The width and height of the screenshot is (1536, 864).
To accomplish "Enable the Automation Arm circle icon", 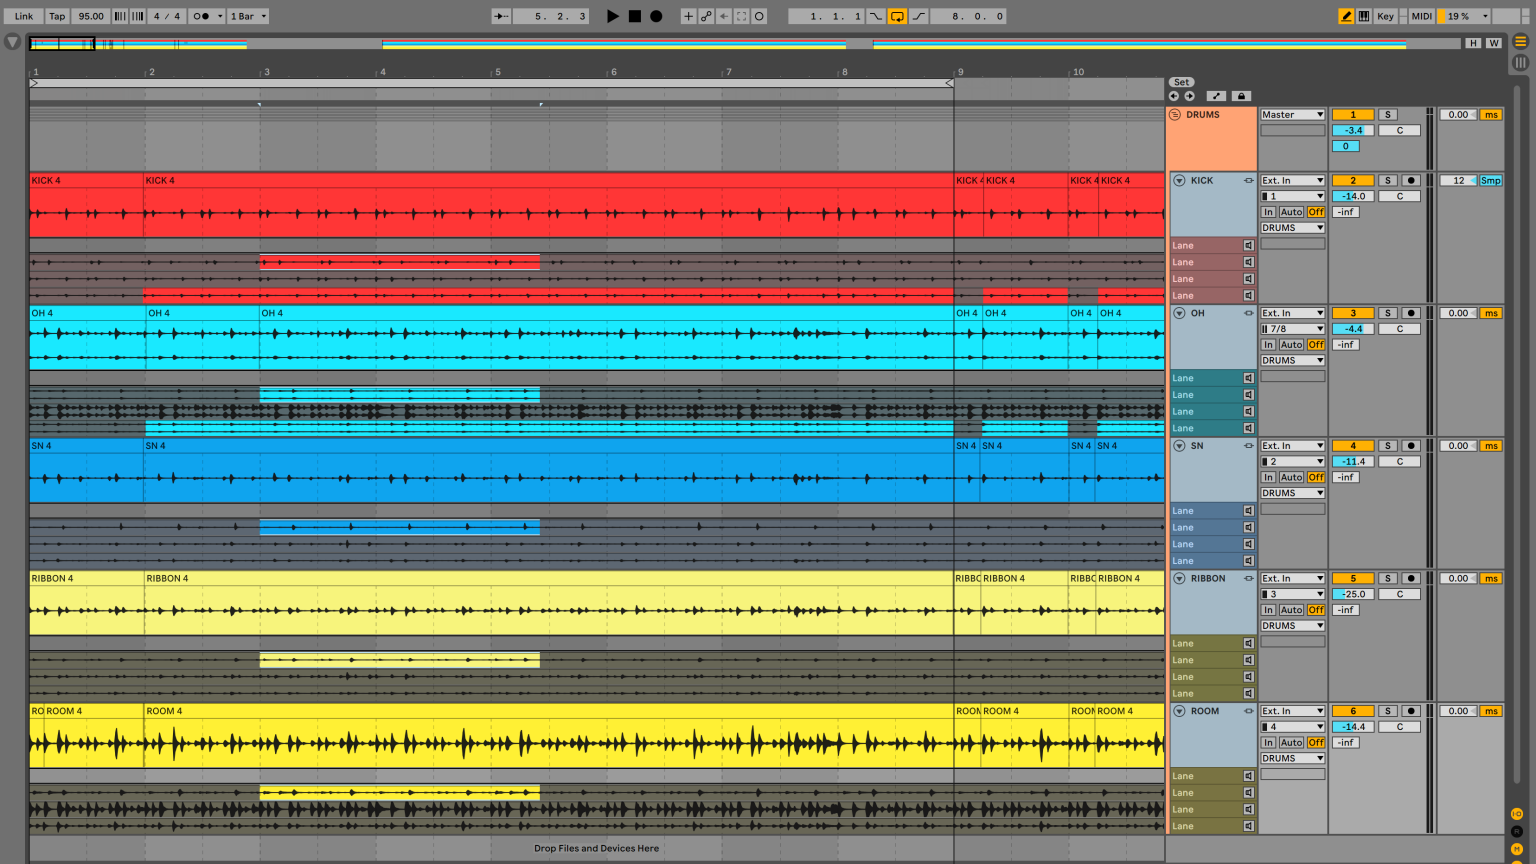I will (x=758, y=16).
